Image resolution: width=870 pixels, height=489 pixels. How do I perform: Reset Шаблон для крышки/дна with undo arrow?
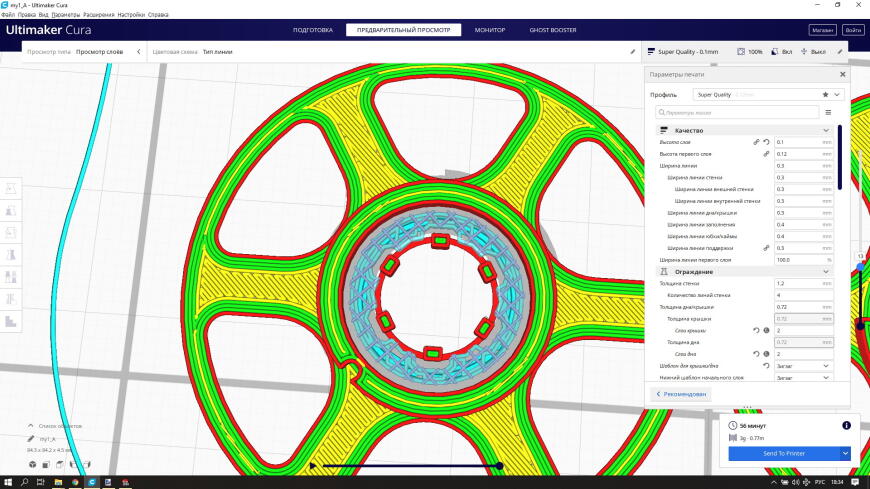coord(766,366)
